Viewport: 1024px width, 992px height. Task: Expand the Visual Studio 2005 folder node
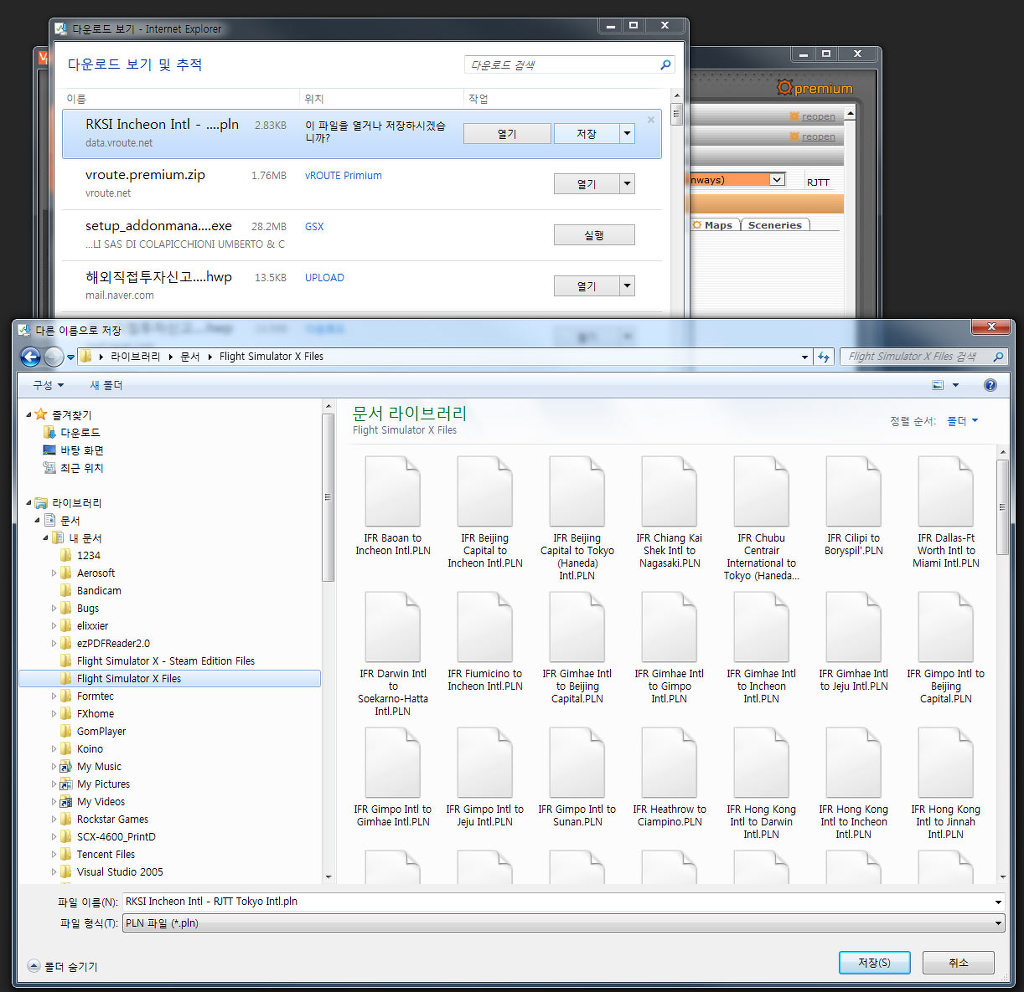coord(54,872)
